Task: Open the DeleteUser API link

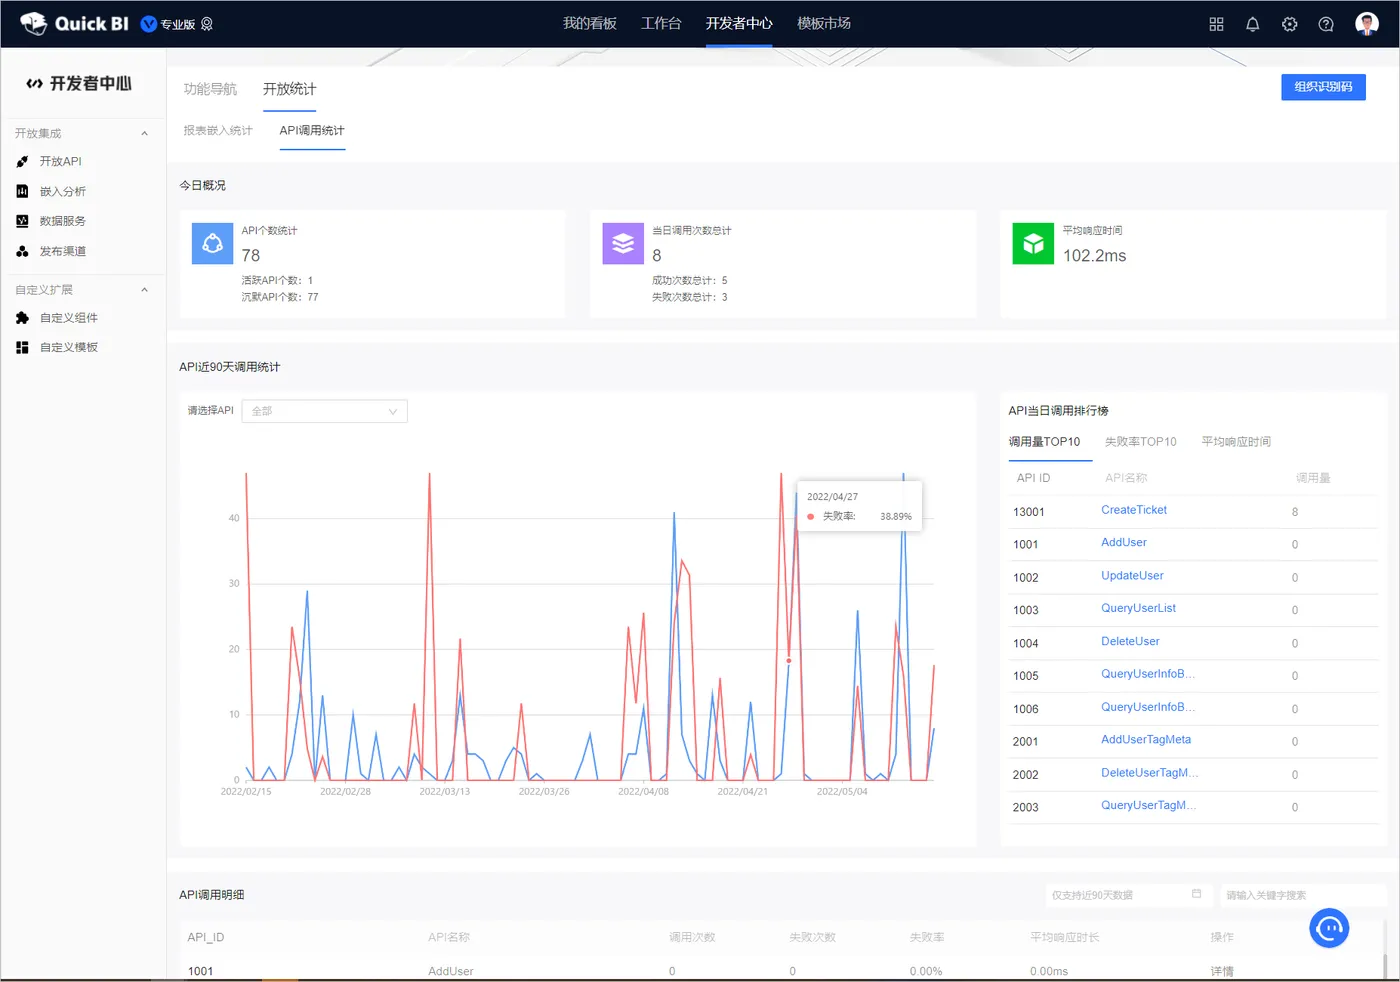Action: [1130, 642]
